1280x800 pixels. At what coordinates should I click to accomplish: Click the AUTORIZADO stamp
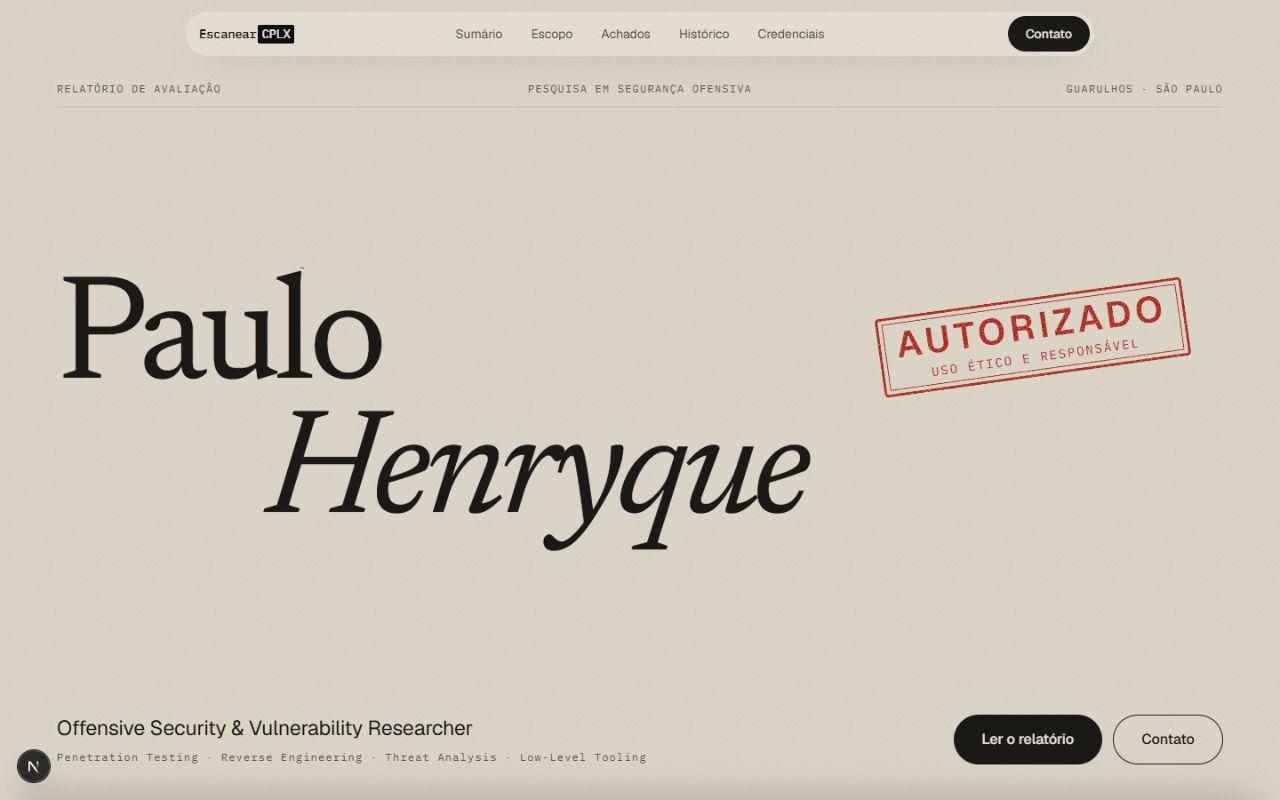click(1032, 337)
